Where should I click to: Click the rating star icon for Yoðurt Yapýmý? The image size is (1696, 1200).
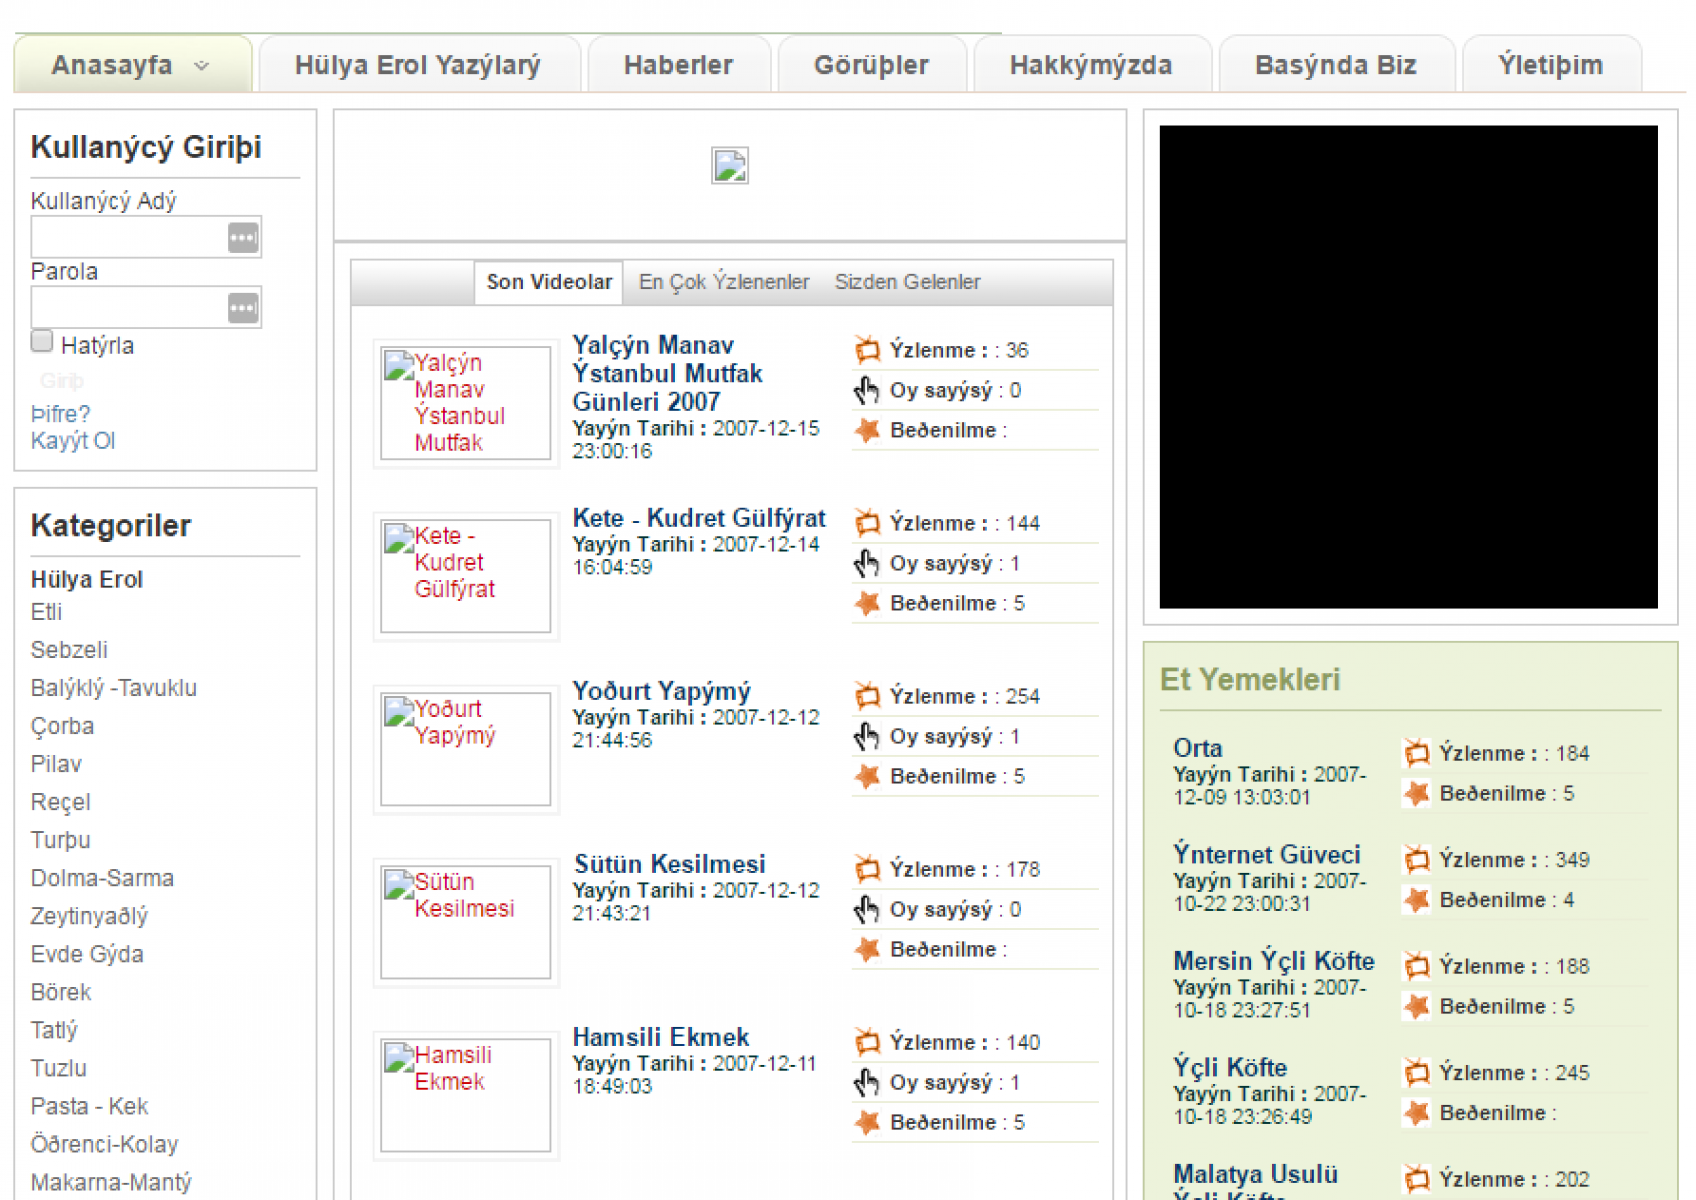867,776
